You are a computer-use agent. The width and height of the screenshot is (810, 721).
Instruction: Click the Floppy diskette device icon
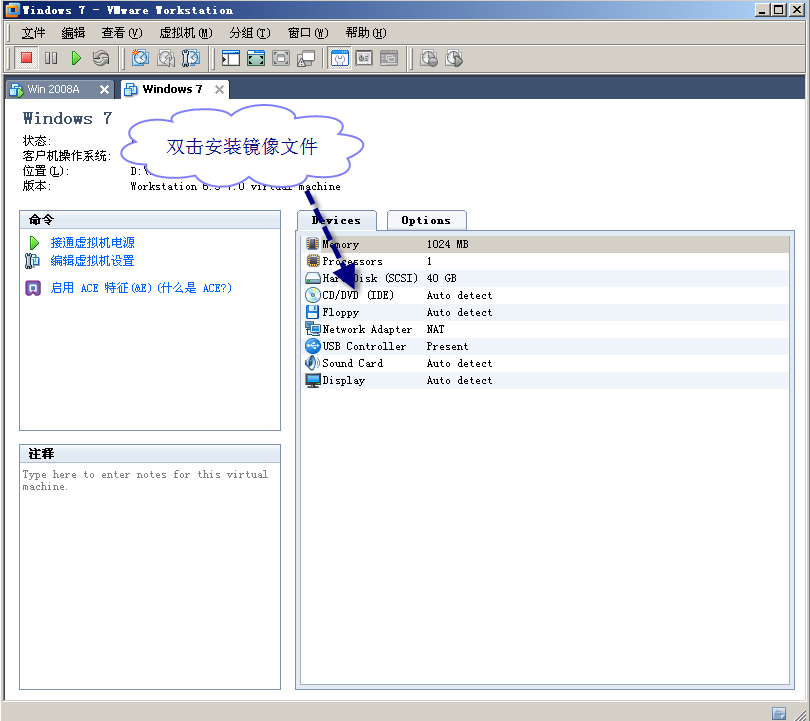coord(313,312)
